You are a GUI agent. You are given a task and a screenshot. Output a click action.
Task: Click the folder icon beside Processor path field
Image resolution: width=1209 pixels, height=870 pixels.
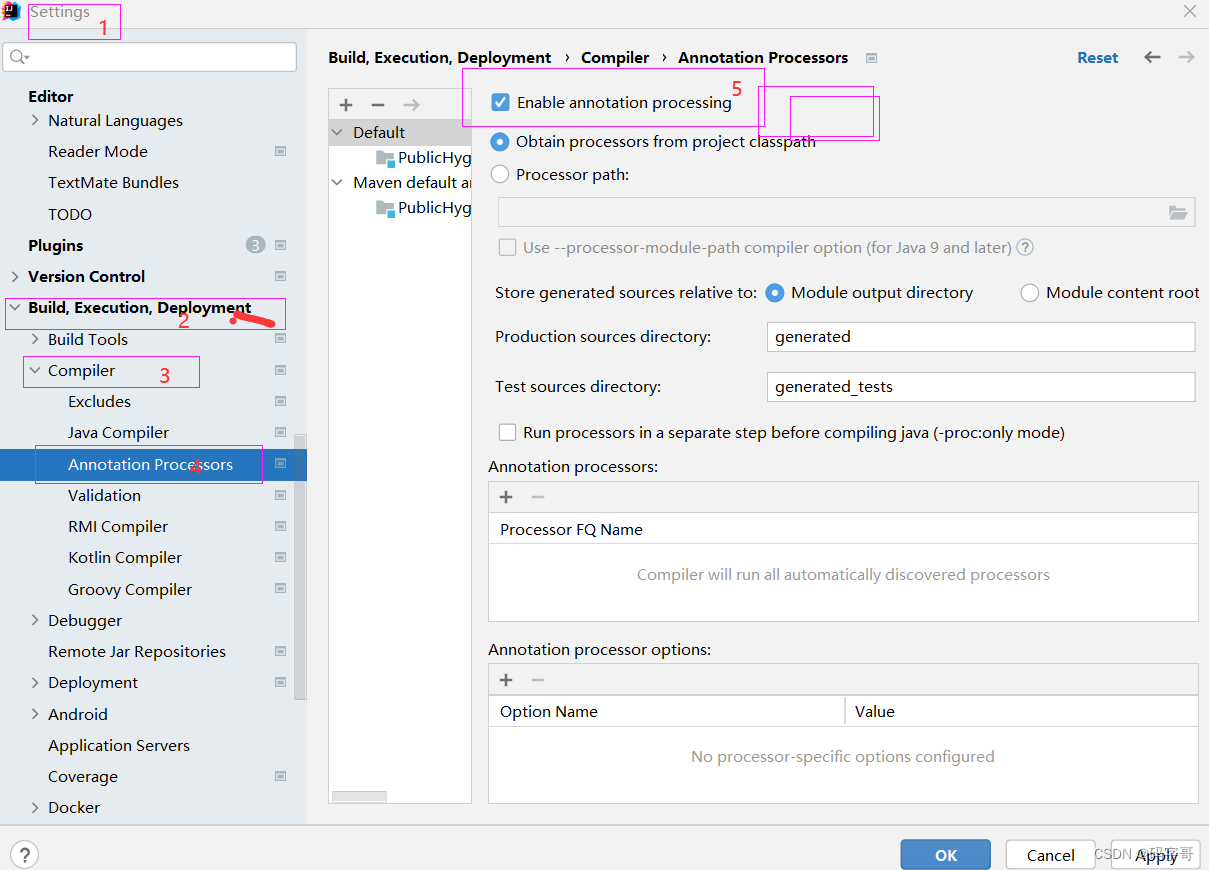pos(1178,212)
